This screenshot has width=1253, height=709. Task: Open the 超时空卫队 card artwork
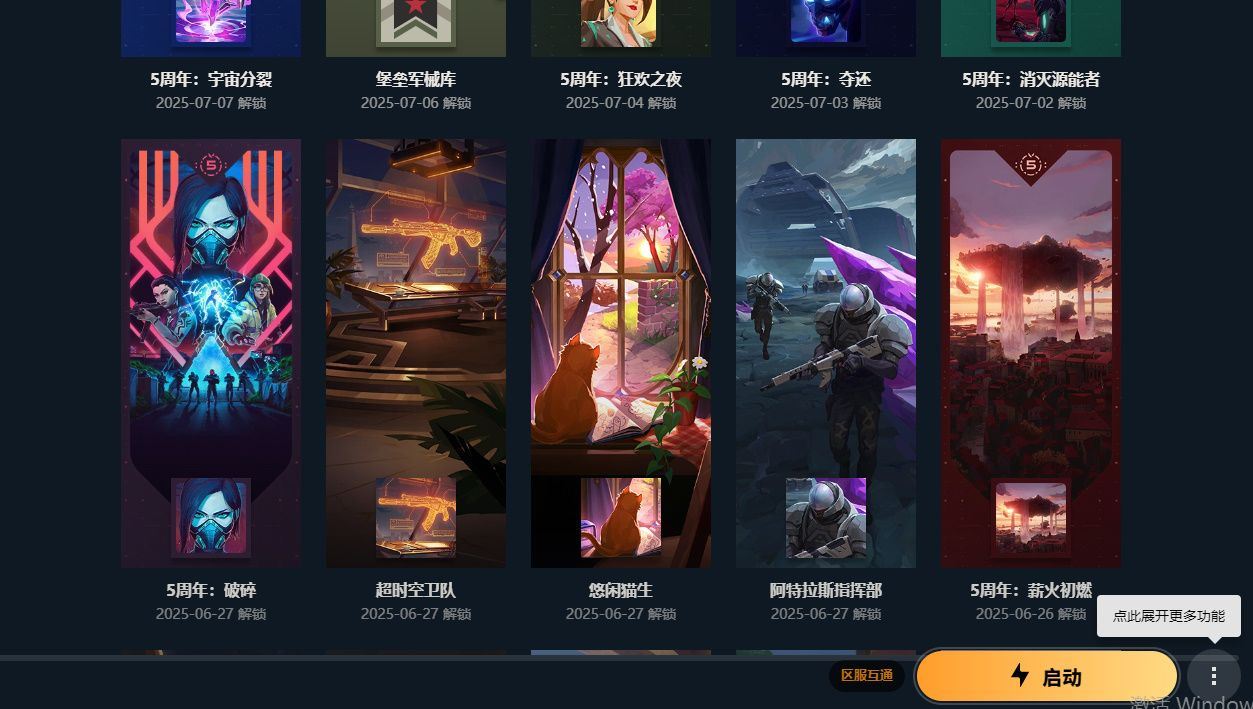tap(416, 353)
